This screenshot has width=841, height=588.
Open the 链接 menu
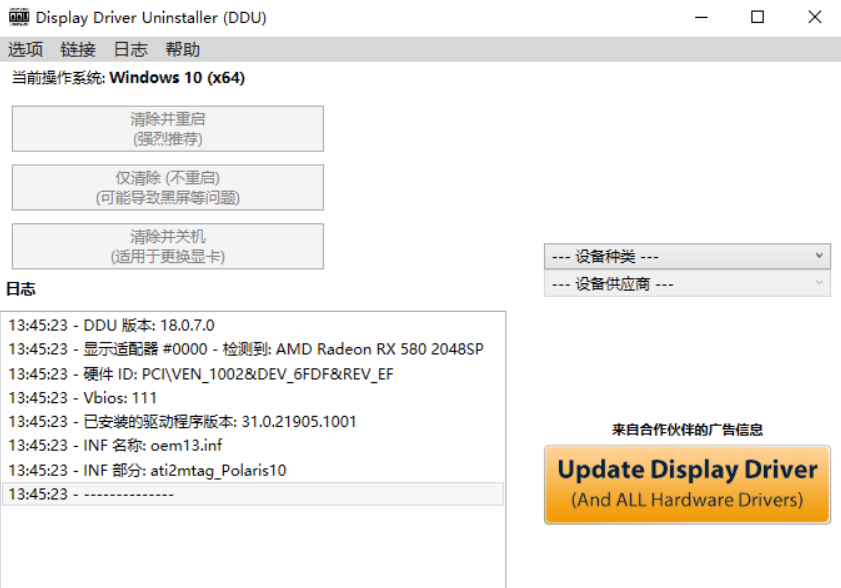[78, 49]
